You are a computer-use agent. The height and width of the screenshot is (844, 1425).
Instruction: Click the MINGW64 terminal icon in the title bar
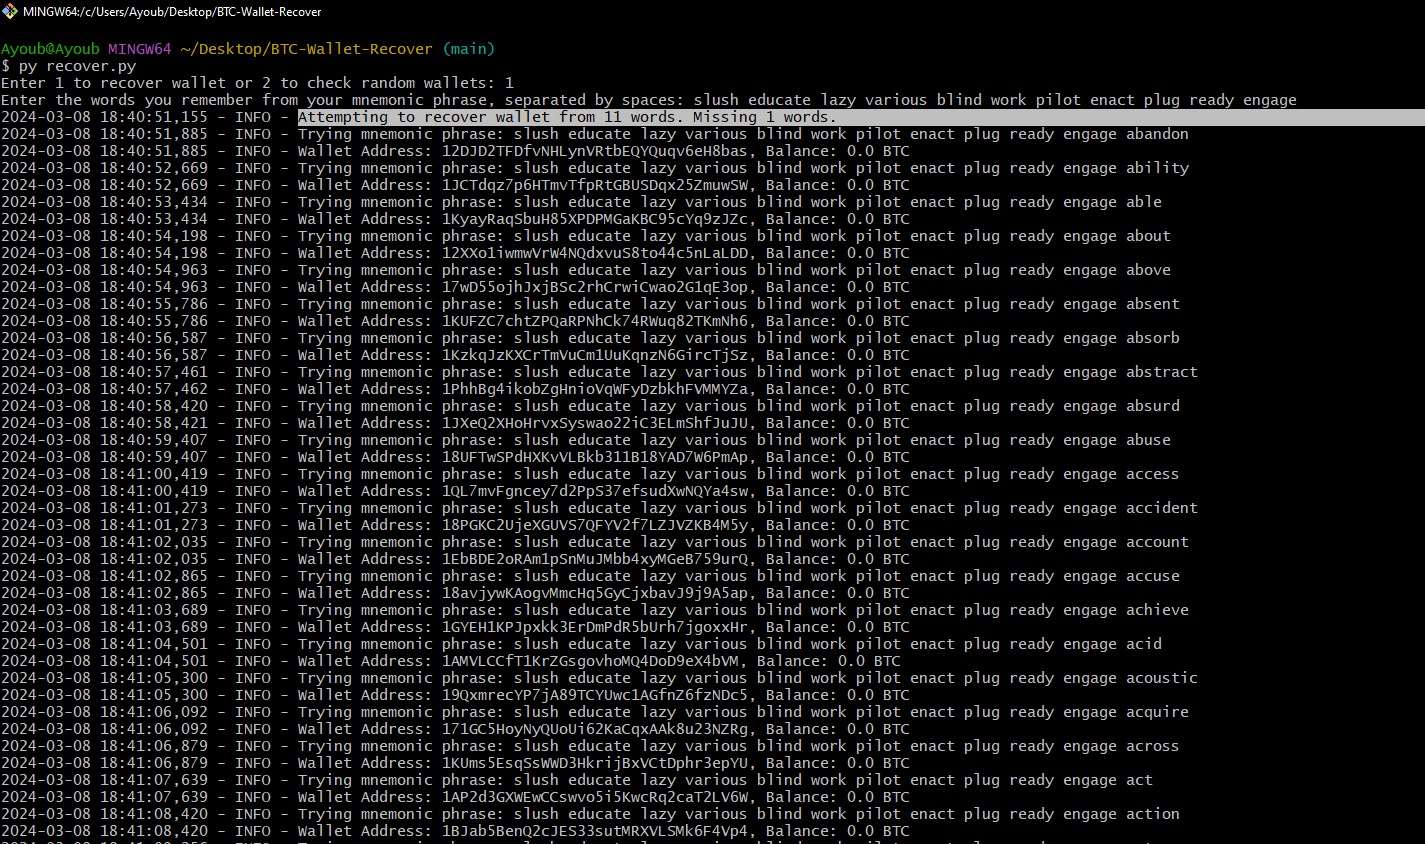tap(10, 11)
